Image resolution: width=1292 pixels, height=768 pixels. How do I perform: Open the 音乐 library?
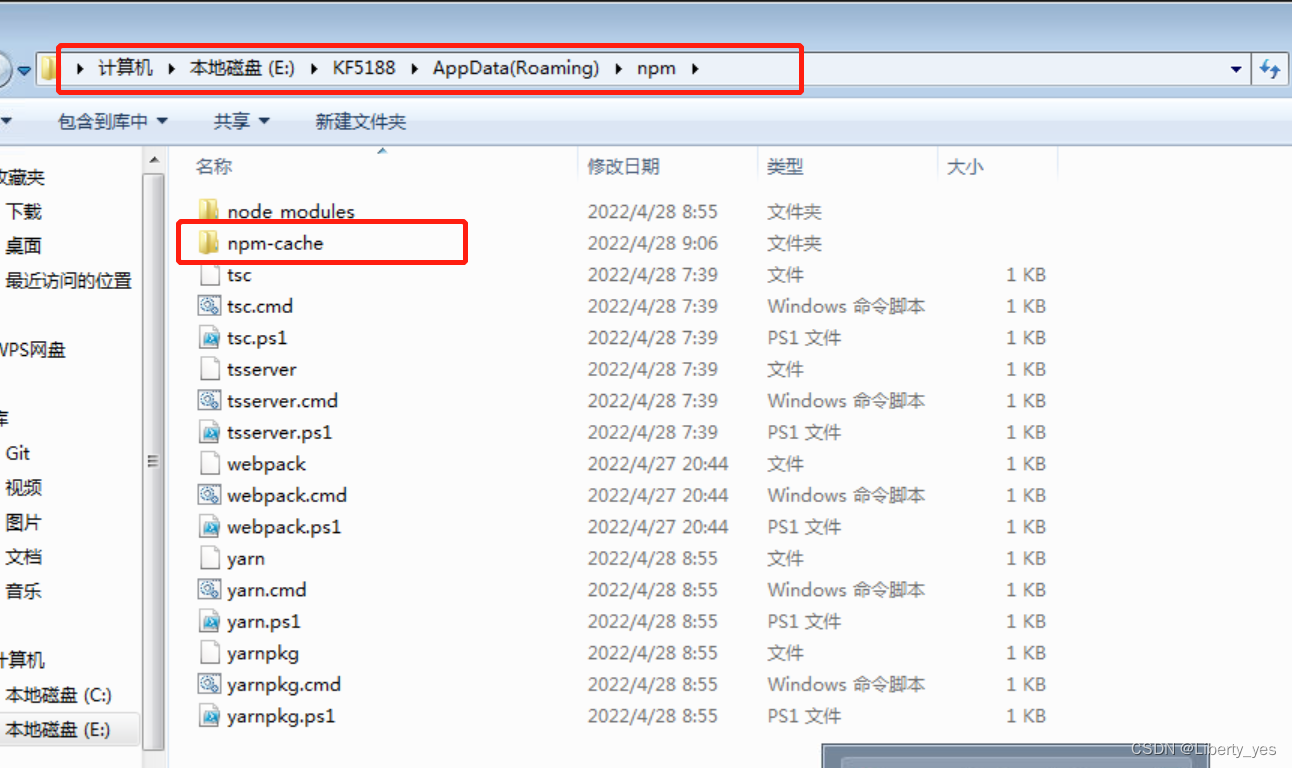click(24, 591)
